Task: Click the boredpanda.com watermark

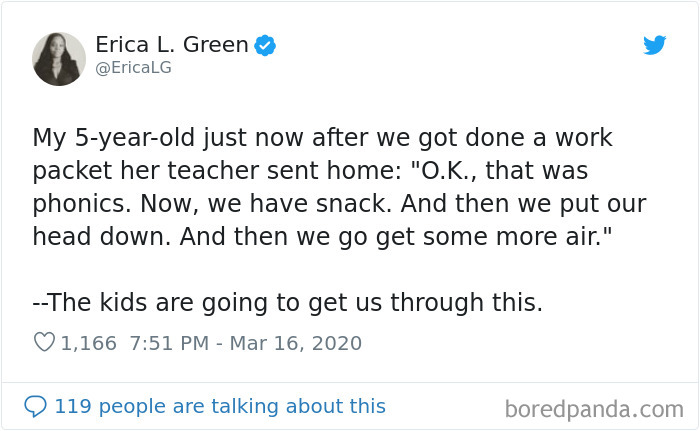Action: pyautogui.click(x=594, y=408)
